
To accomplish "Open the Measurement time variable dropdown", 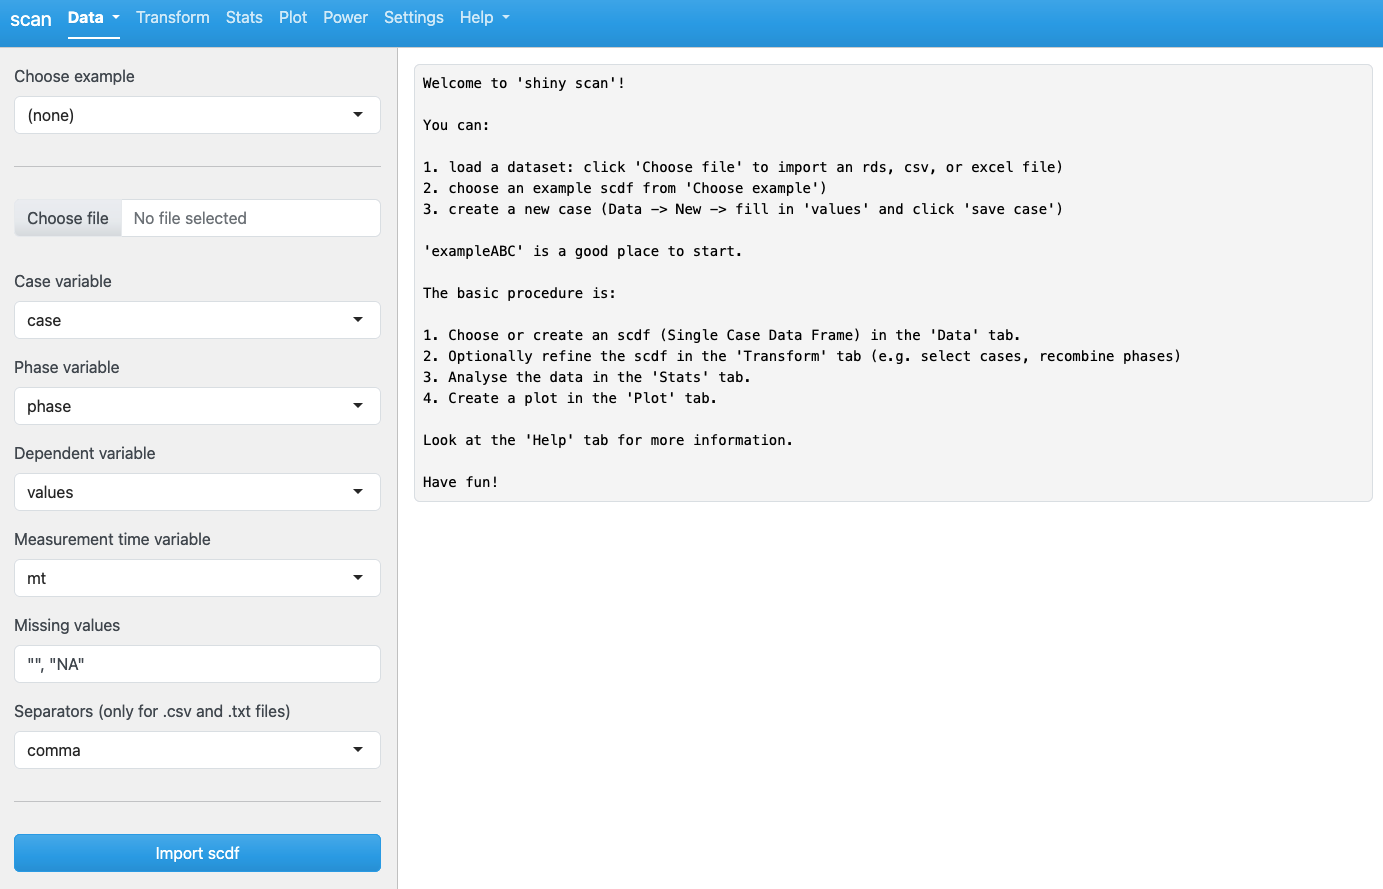I will (x=197, y=578).
